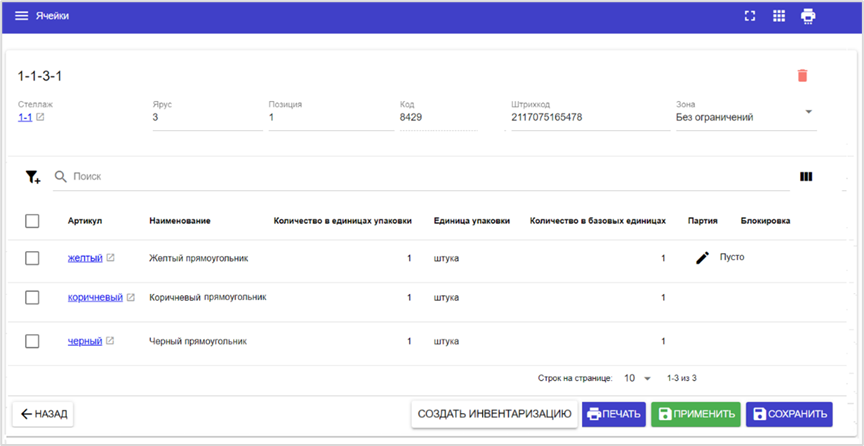This screenshot has width=864, height=446.
Task: Click the Сохранить button
Action: tap(790, 414)
